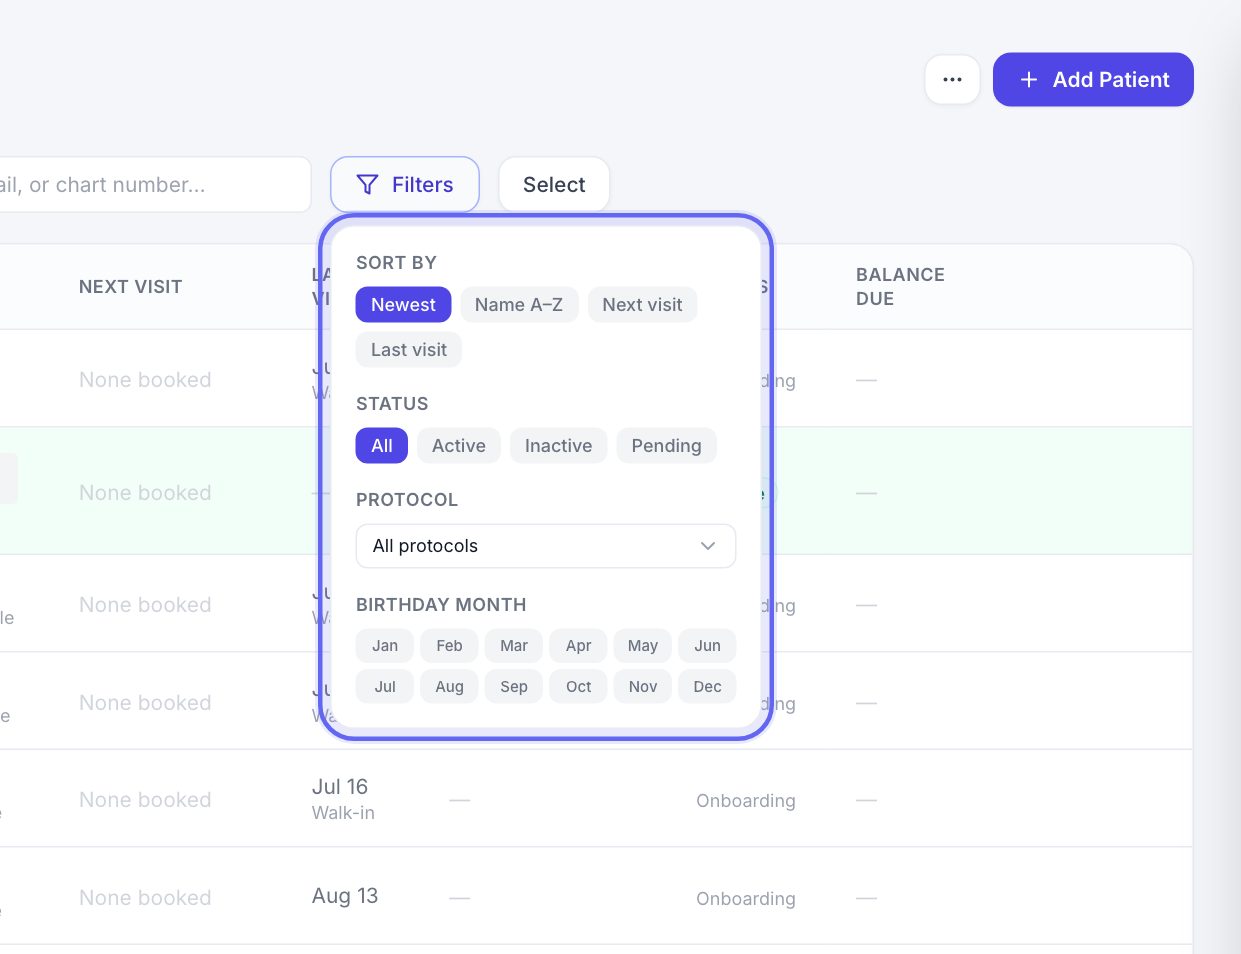
Task: Select All status chip
Action: (382, 446)
